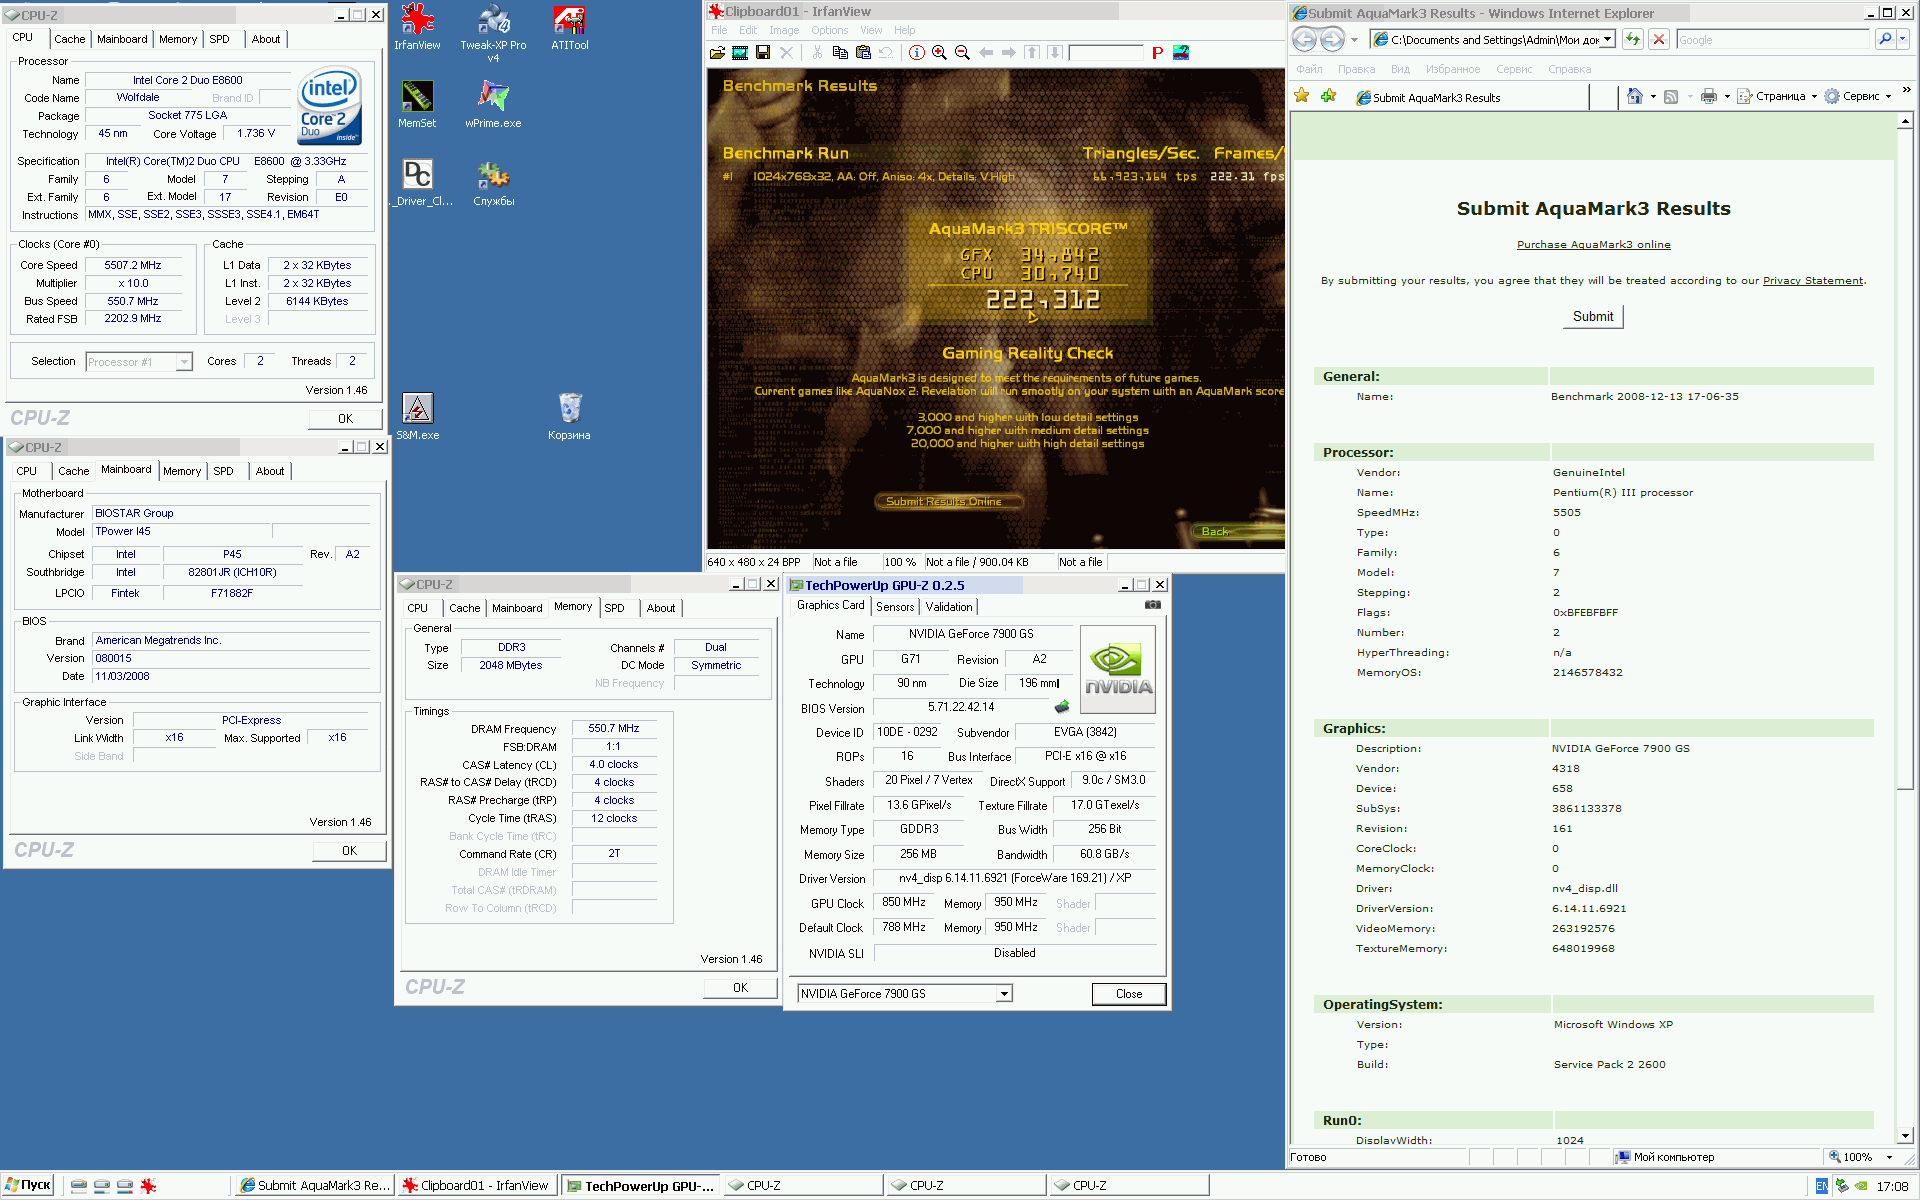Screen dimensions: 1920x1200
Task: Click the Refresh icon in Internet Explorer
Action: click(1633, 39)
